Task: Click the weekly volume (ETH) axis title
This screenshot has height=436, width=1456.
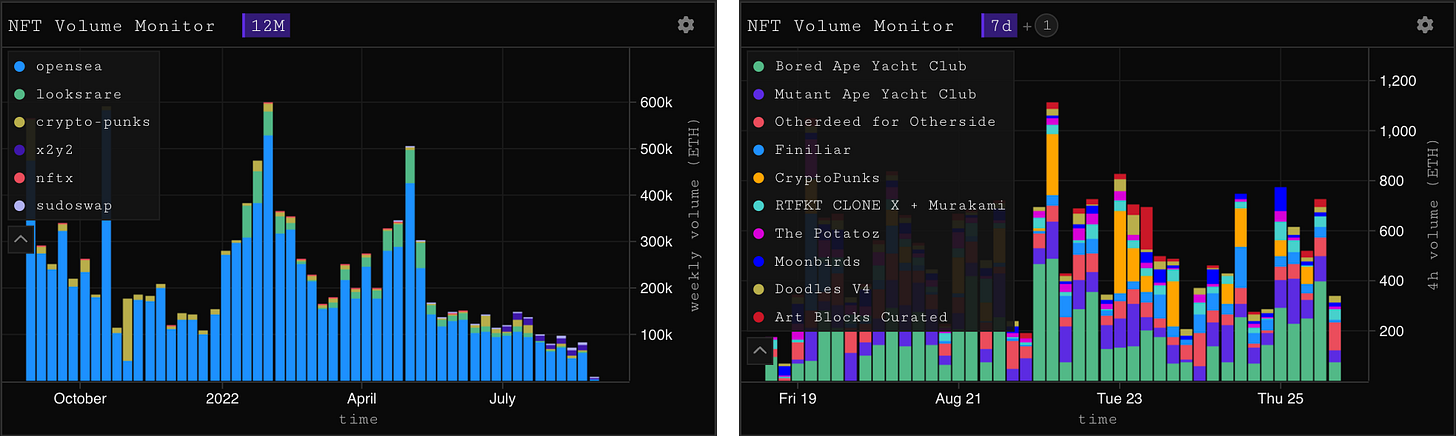Action: coord(696,216)
